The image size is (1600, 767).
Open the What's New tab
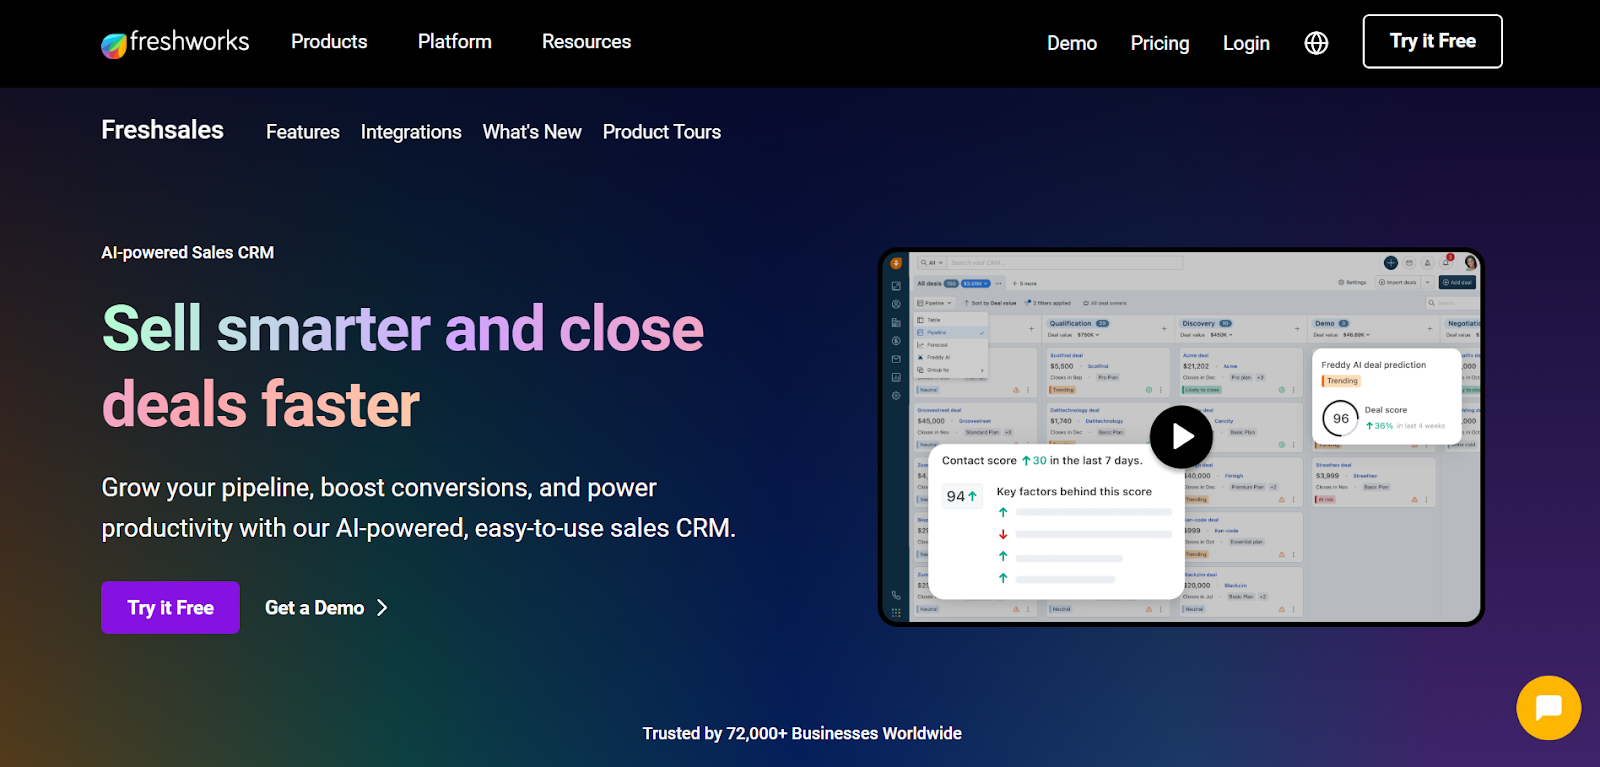(x=532, y=132)
